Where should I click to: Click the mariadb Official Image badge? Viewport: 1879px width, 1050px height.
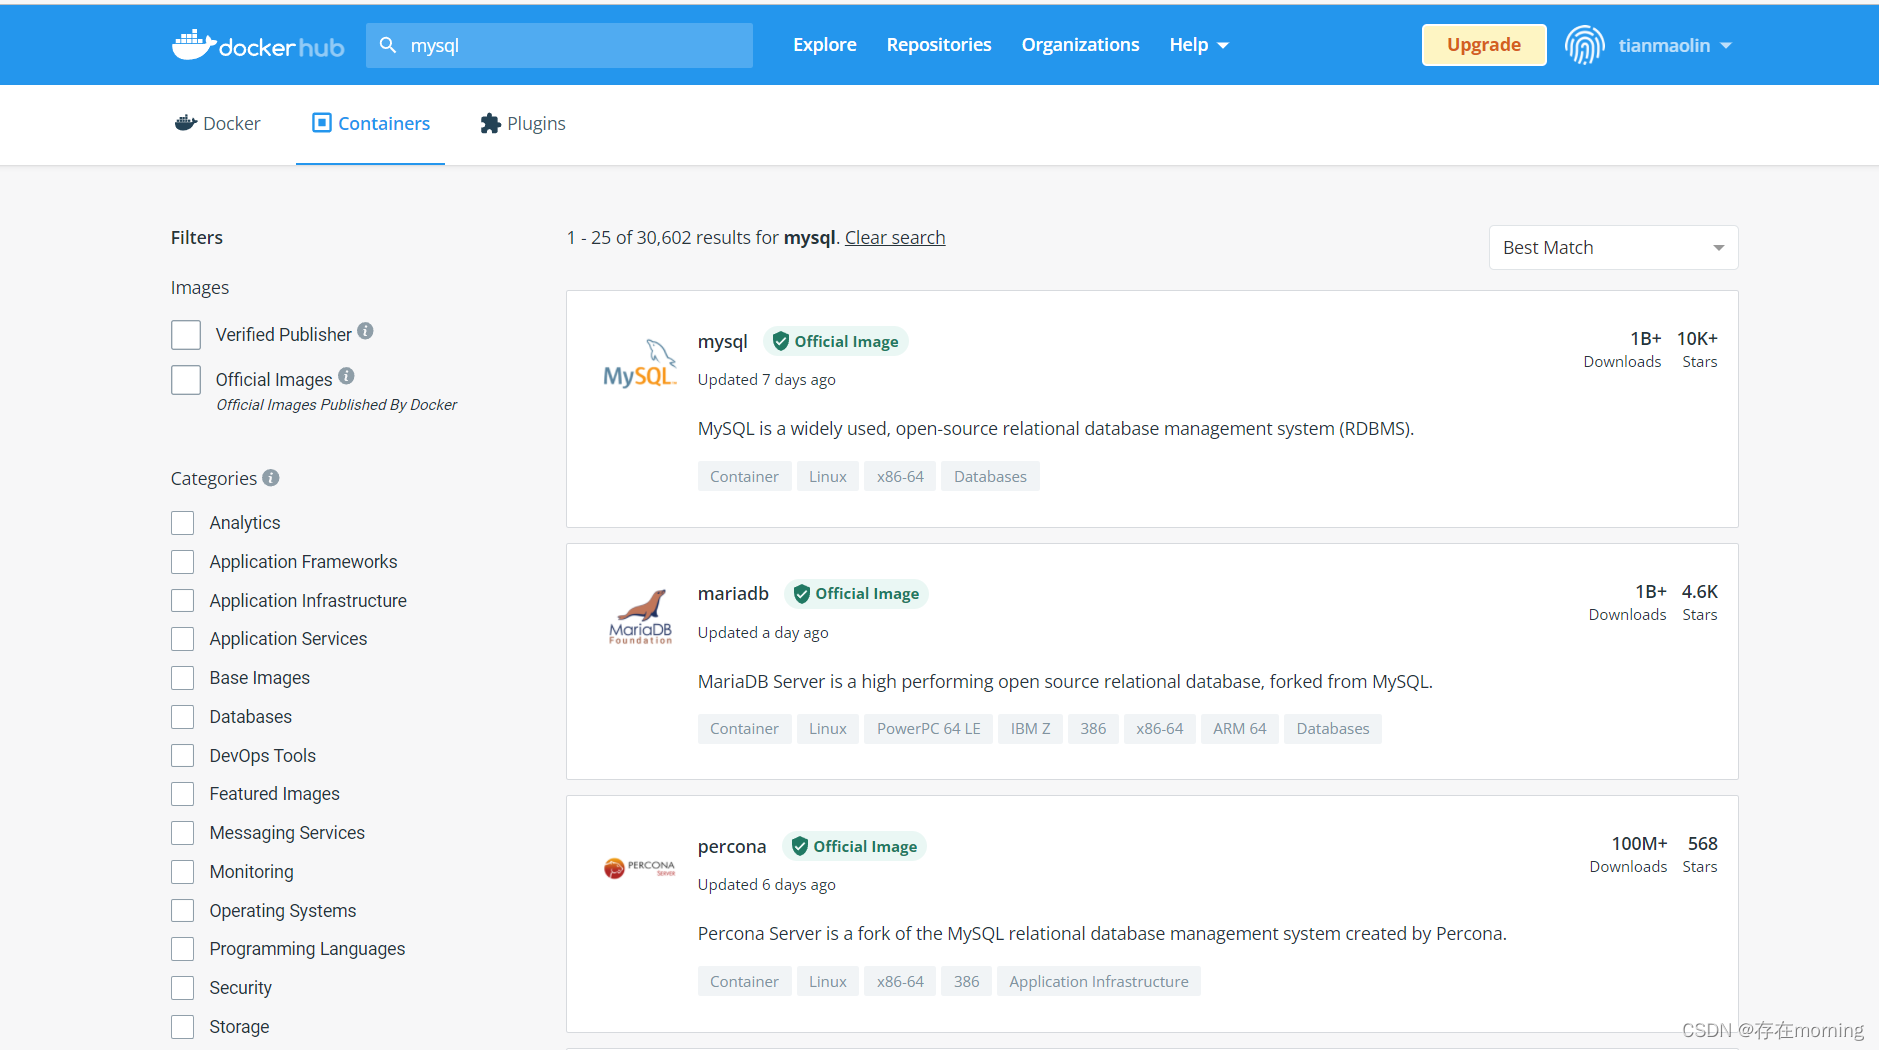856,594
